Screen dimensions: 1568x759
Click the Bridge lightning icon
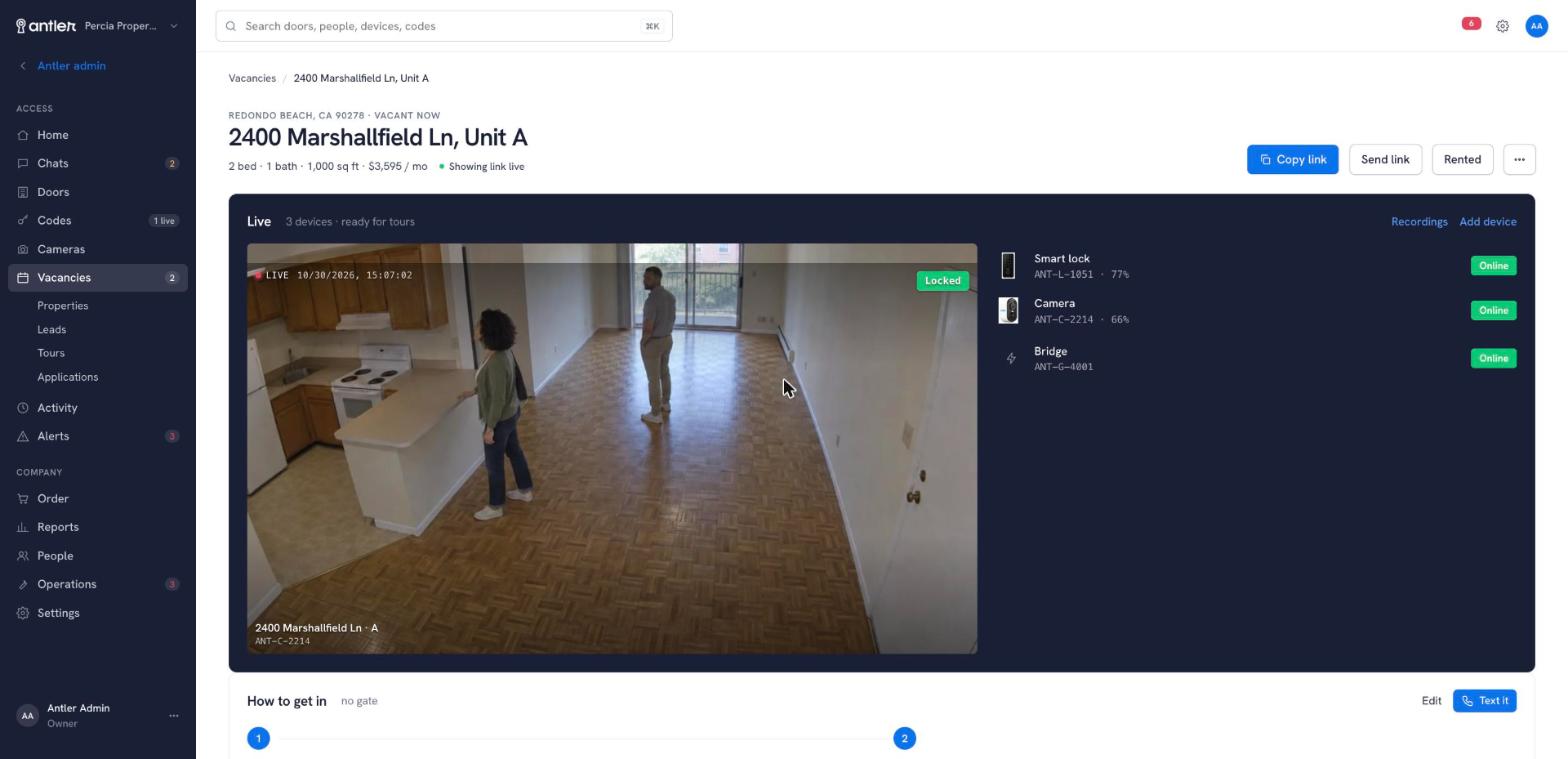click(1010, 359)
